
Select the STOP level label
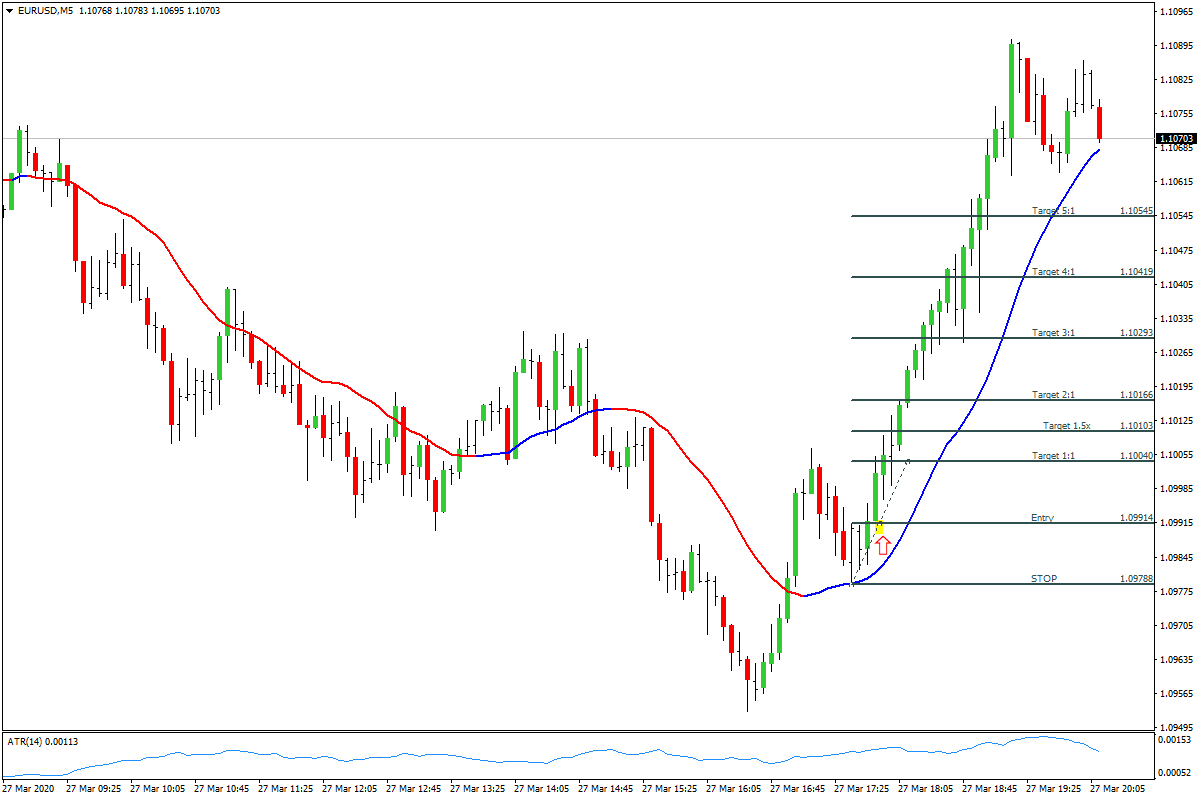point(1044,579)
